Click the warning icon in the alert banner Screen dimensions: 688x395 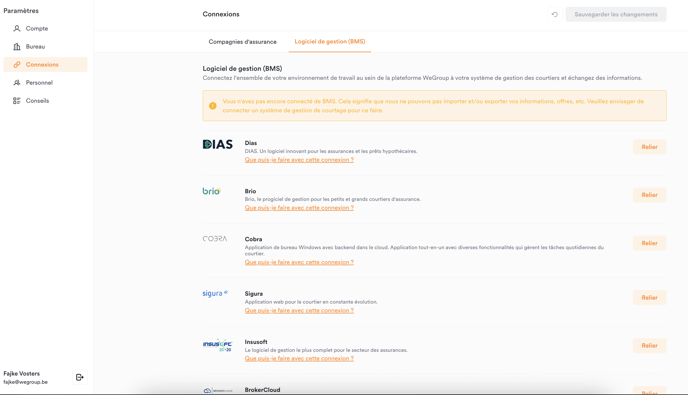tap(213, 106)
